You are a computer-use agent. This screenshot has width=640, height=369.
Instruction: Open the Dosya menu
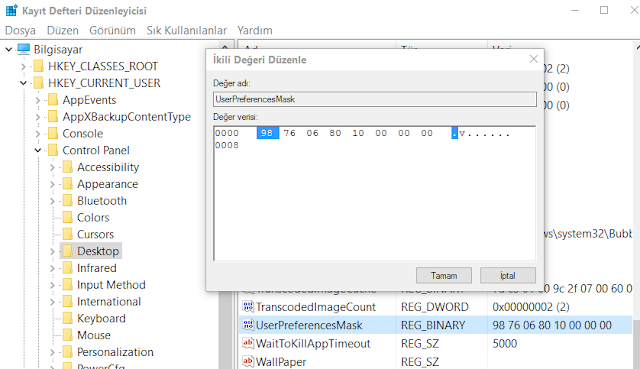(20, 30)
